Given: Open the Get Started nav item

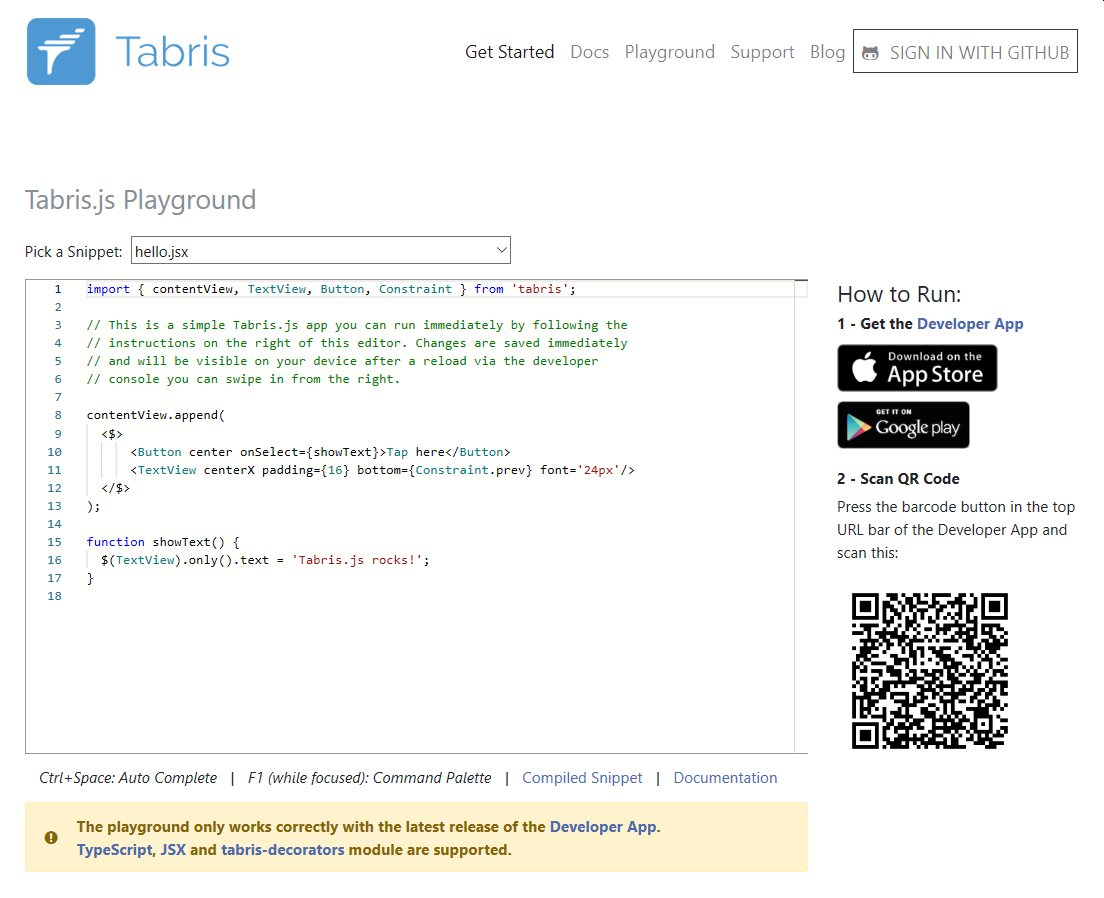Looking at the screenshot, I should 510,52.
